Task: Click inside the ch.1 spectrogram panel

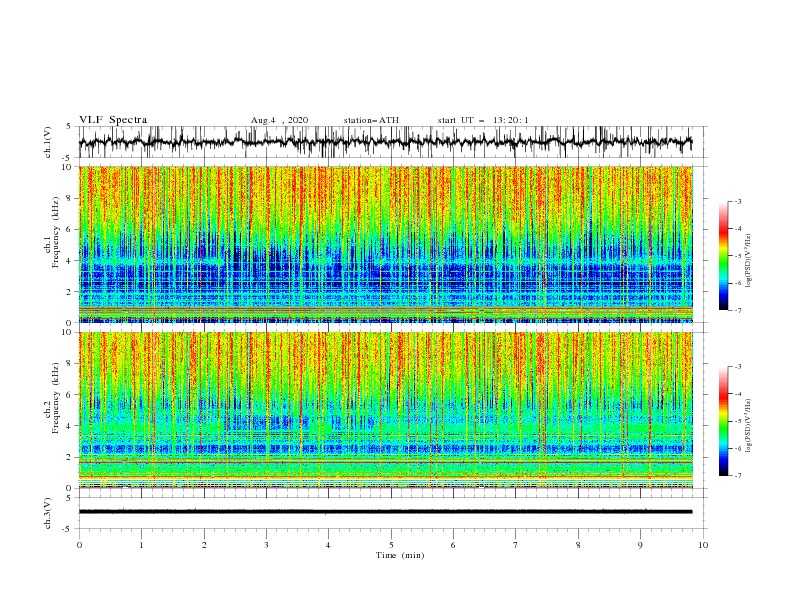Action: tap(386, 244)
